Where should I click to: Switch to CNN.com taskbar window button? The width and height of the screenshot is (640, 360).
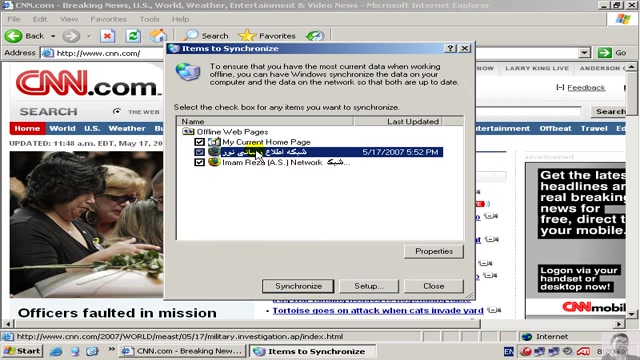coord(182,351)
